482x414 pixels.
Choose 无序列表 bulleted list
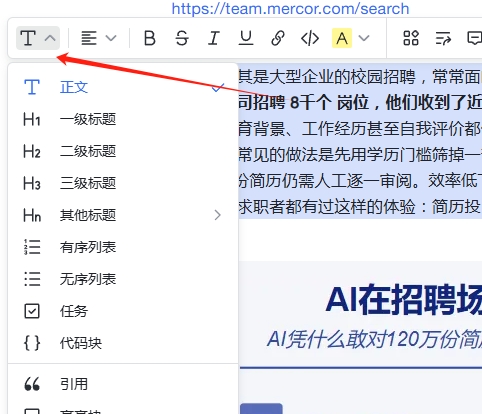point(123,279)
